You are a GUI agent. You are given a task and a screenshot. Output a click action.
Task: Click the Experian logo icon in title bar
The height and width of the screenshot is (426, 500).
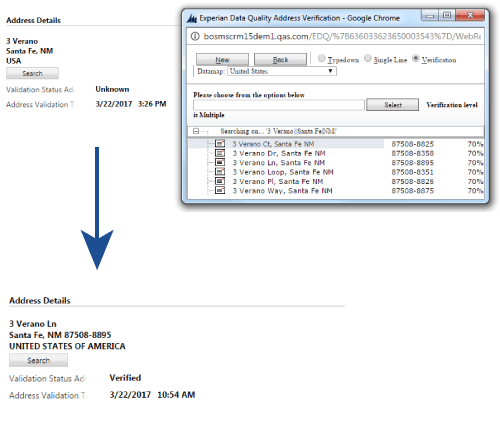[192, 18]
